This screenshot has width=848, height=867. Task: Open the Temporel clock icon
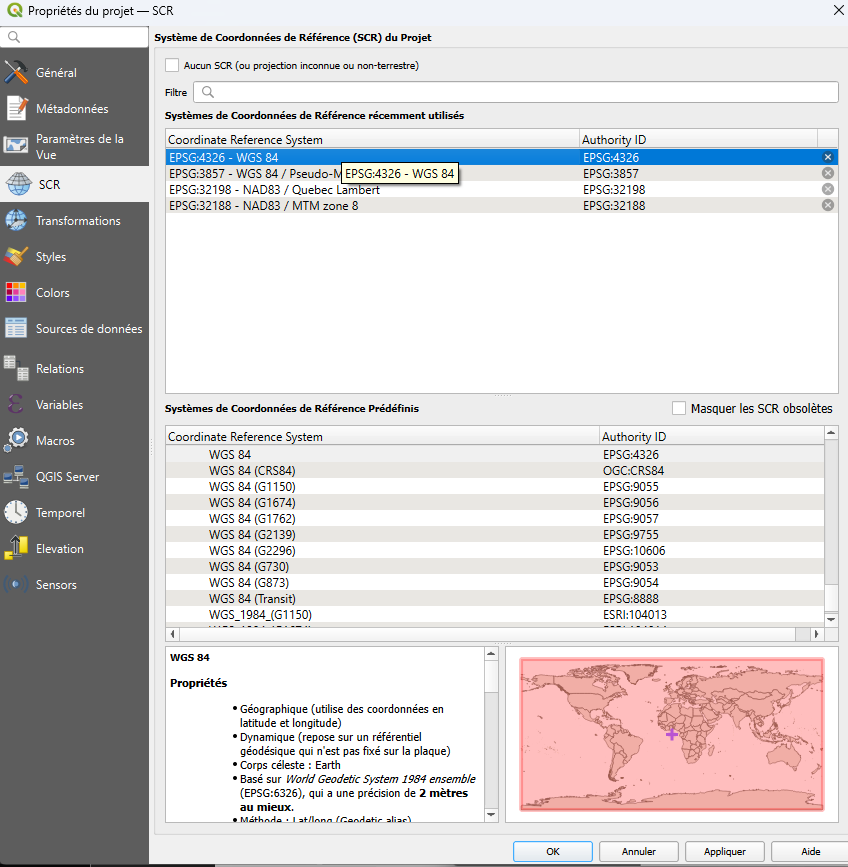coord(16,513)
